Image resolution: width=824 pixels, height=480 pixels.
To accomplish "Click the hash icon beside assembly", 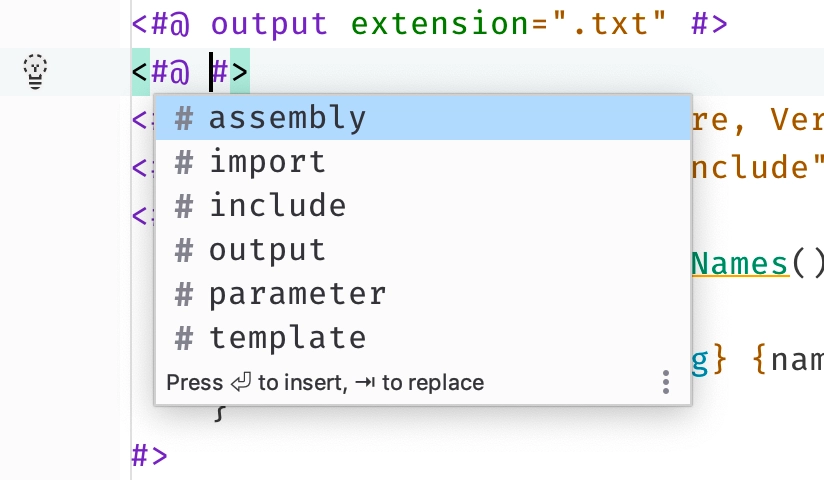I will [184, 118].
